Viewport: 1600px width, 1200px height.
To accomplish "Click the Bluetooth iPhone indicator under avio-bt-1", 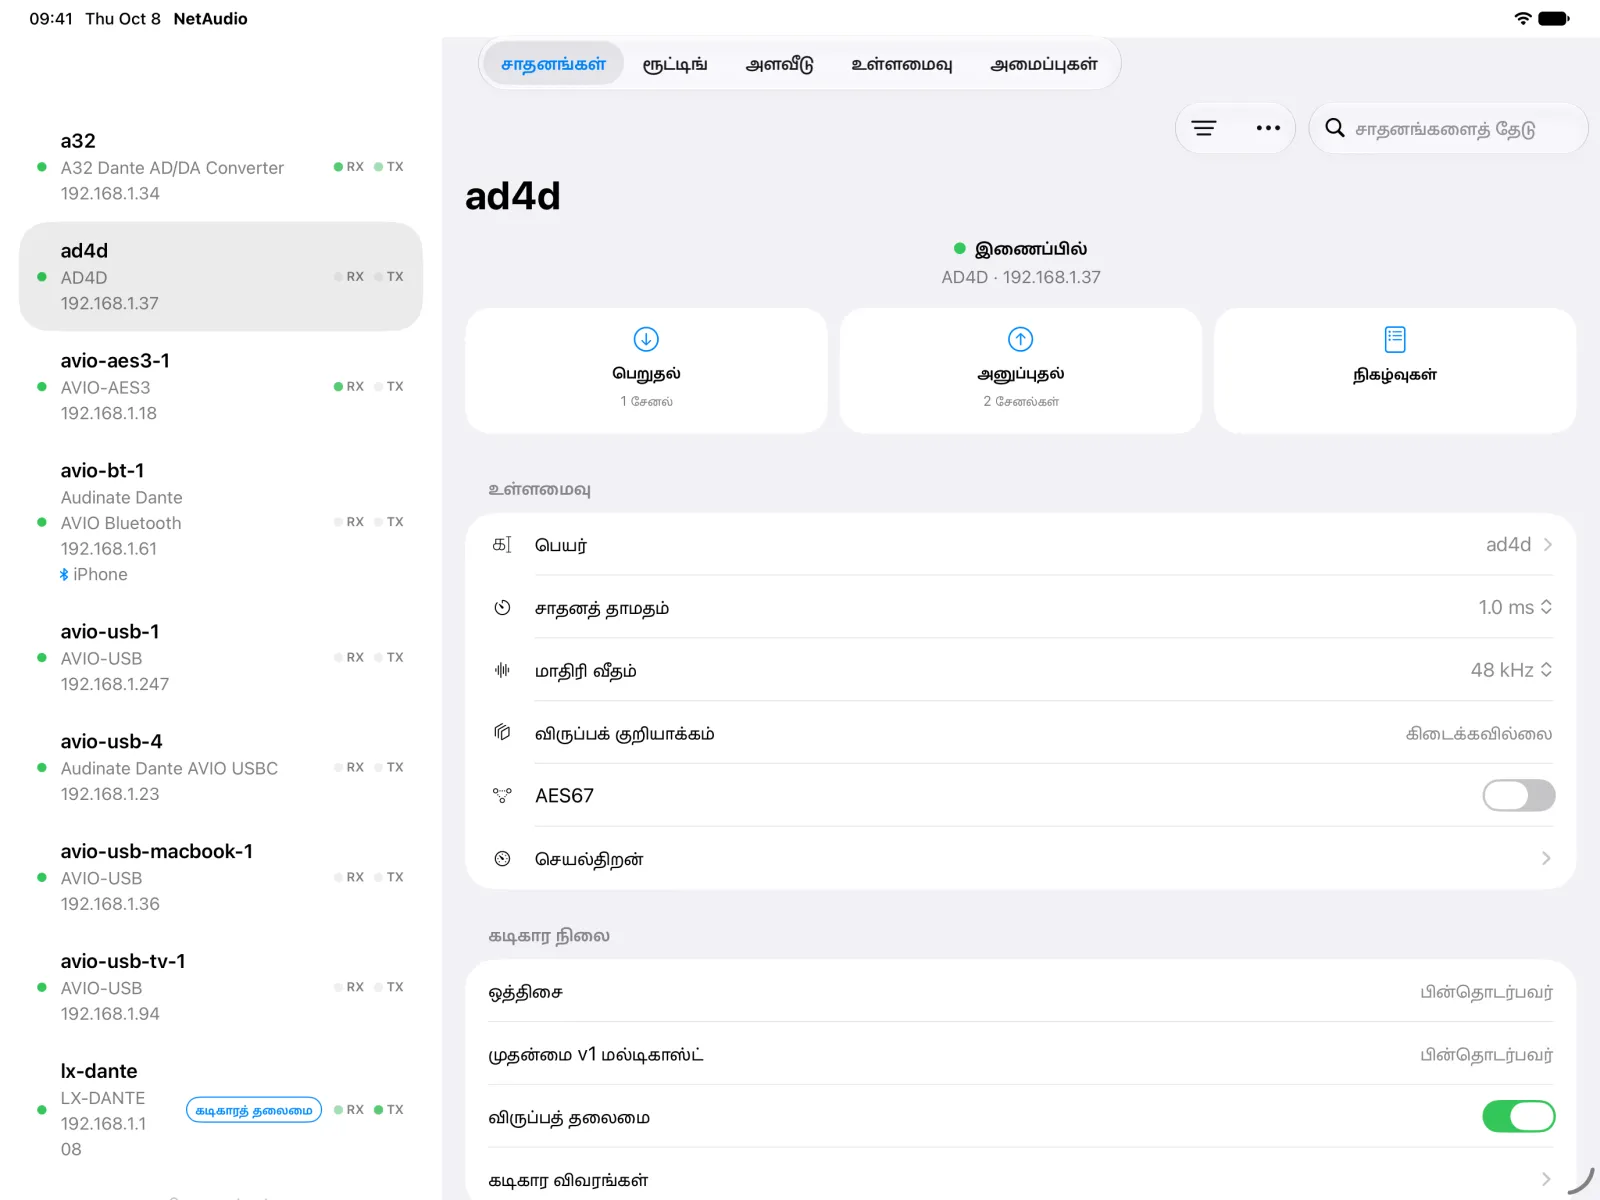I will (94, 574).
